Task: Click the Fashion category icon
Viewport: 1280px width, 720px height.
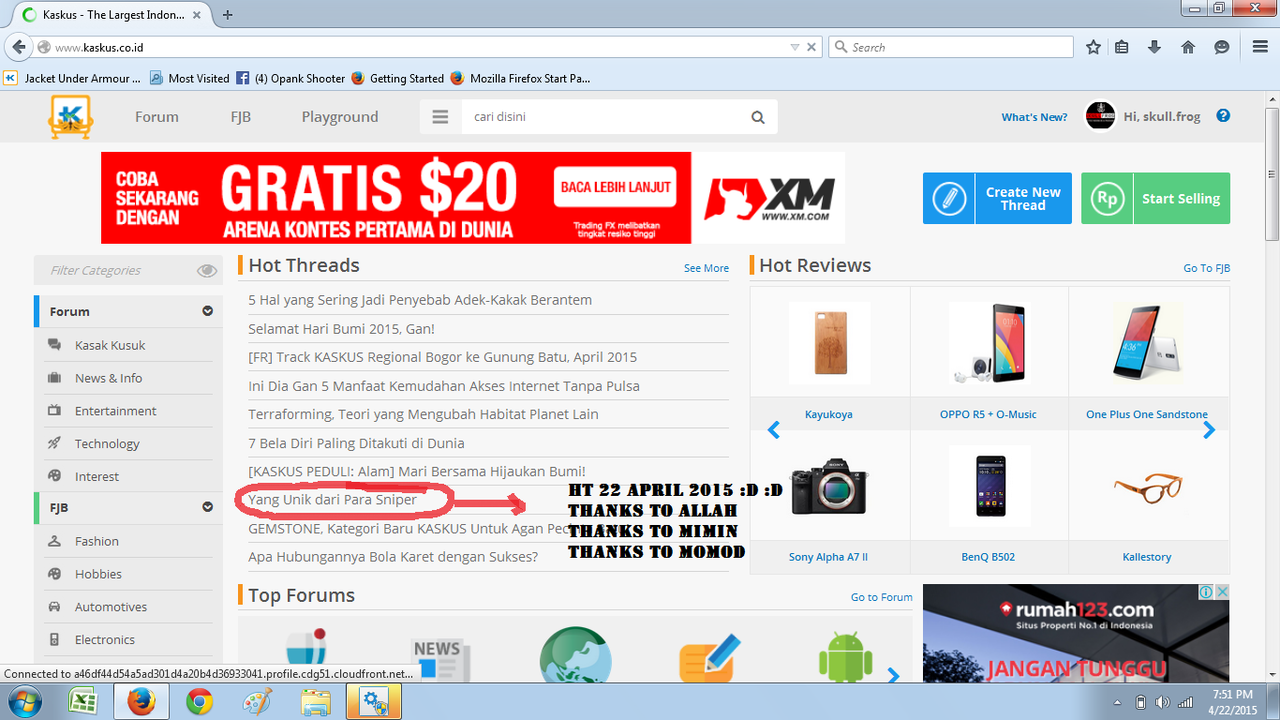Action: click(54, 541)
